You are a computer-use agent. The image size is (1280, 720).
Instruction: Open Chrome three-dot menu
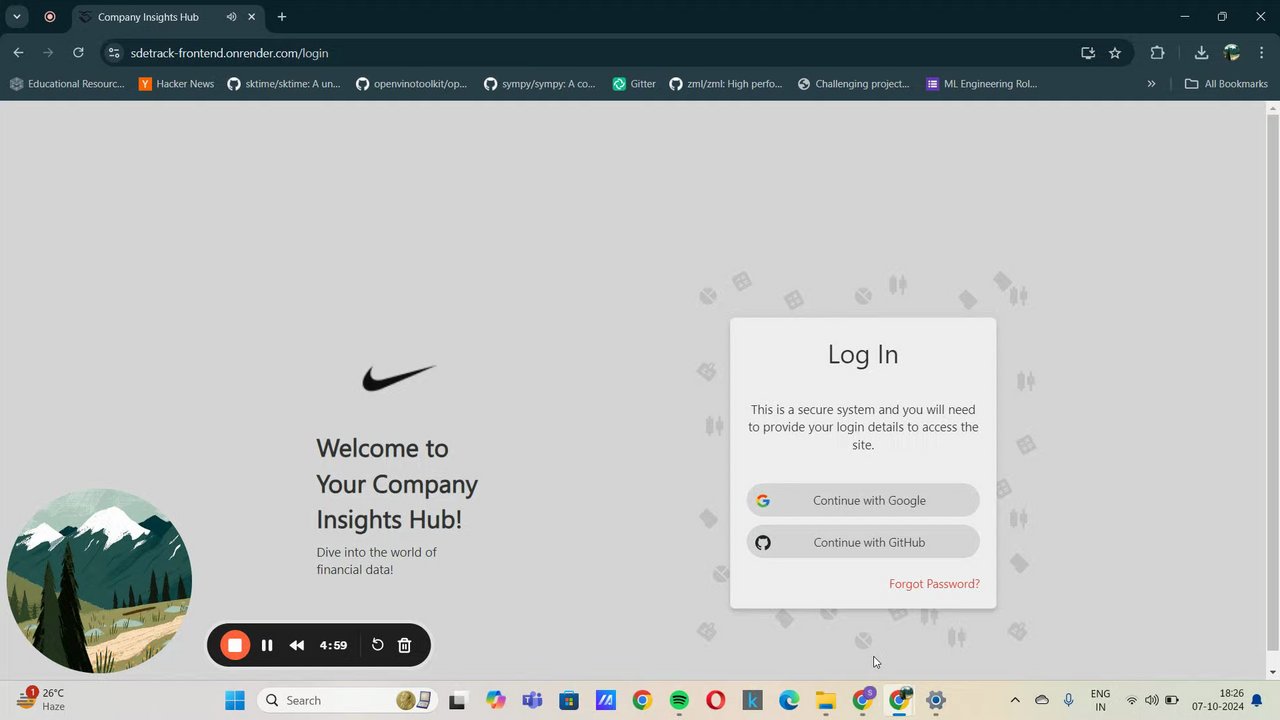(x=1262, y=53)
